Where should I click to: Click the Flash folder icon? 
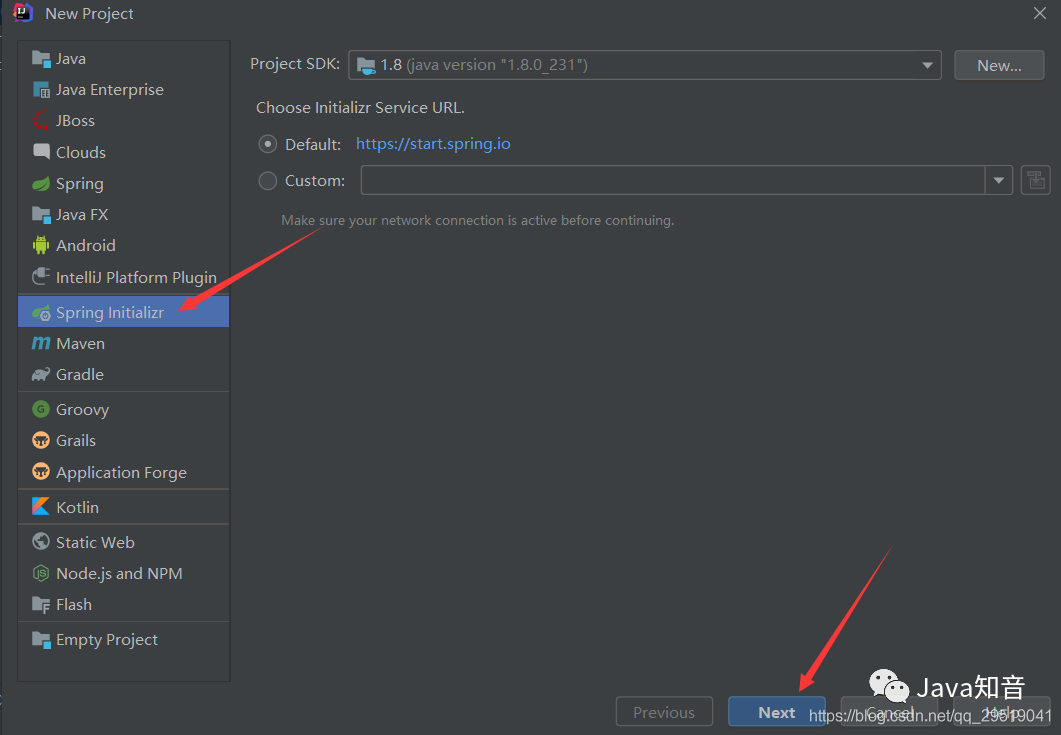click(x=41, y=604)
